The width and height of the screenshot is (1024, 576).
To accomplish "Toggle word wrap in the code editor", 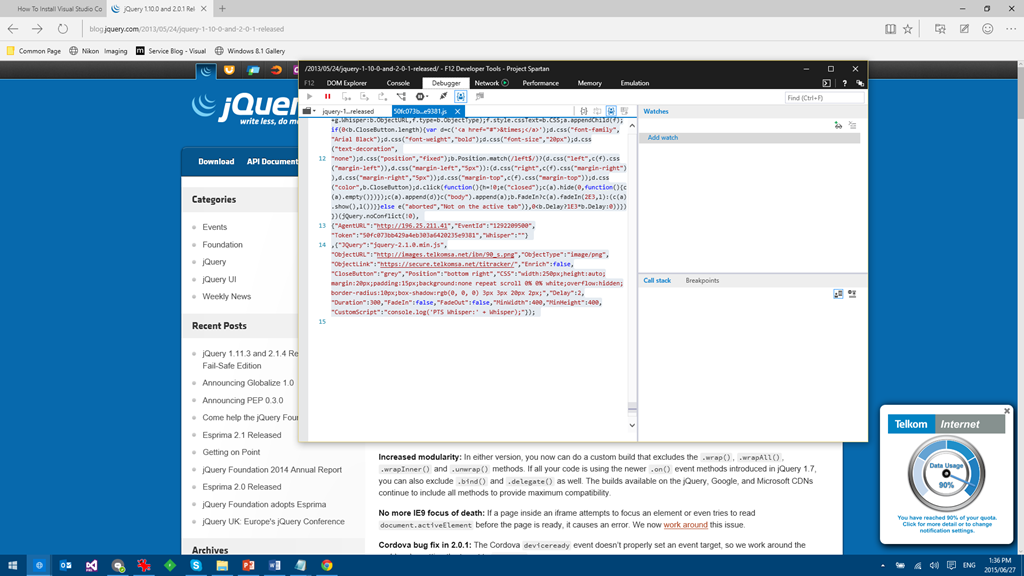I will coord(597,111).
